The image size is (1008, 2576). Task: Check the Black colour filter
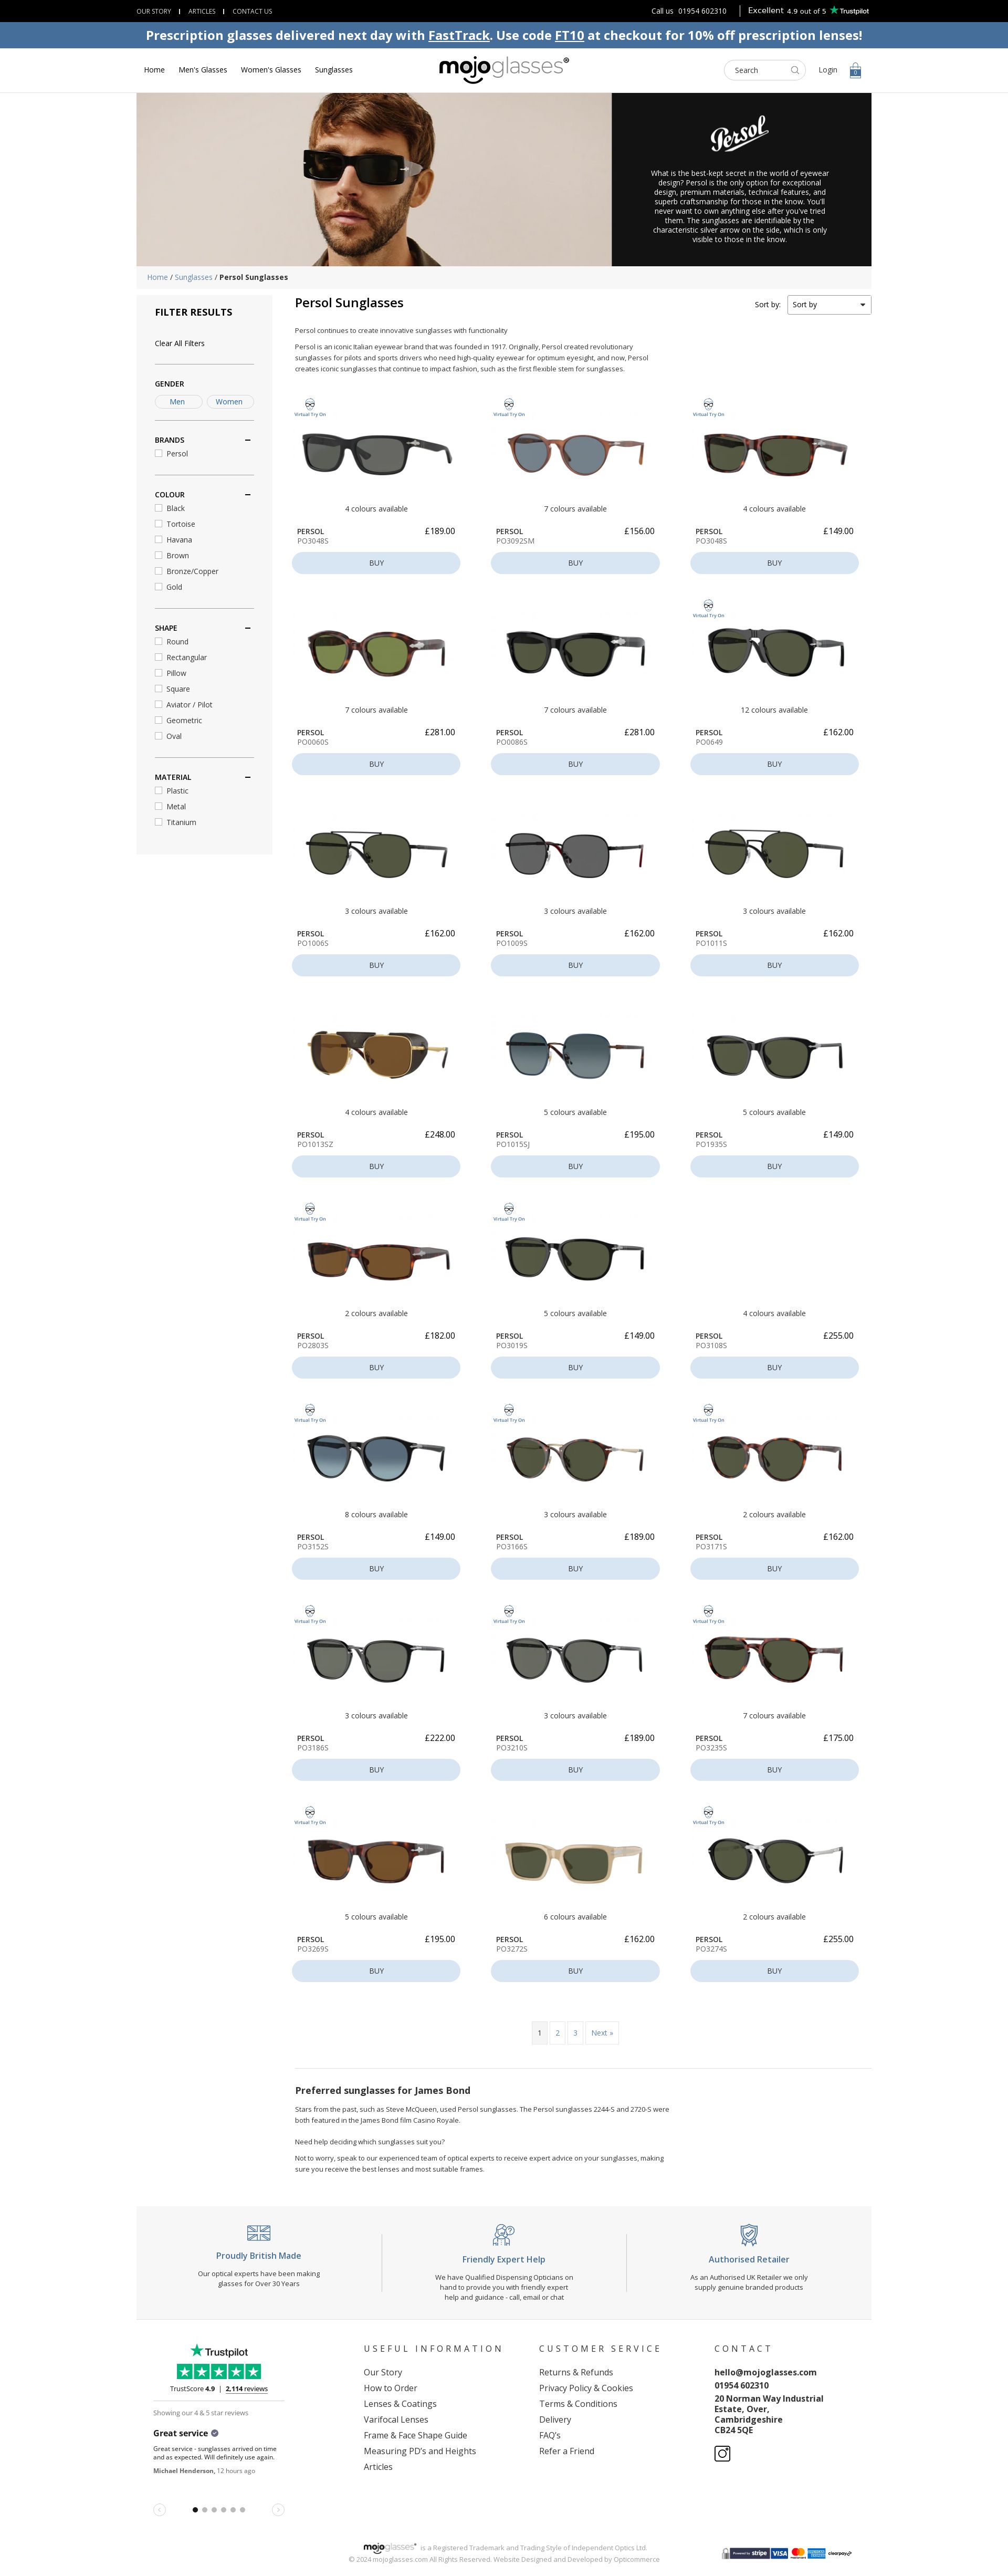pyautogui.click(x=158, y=508)
